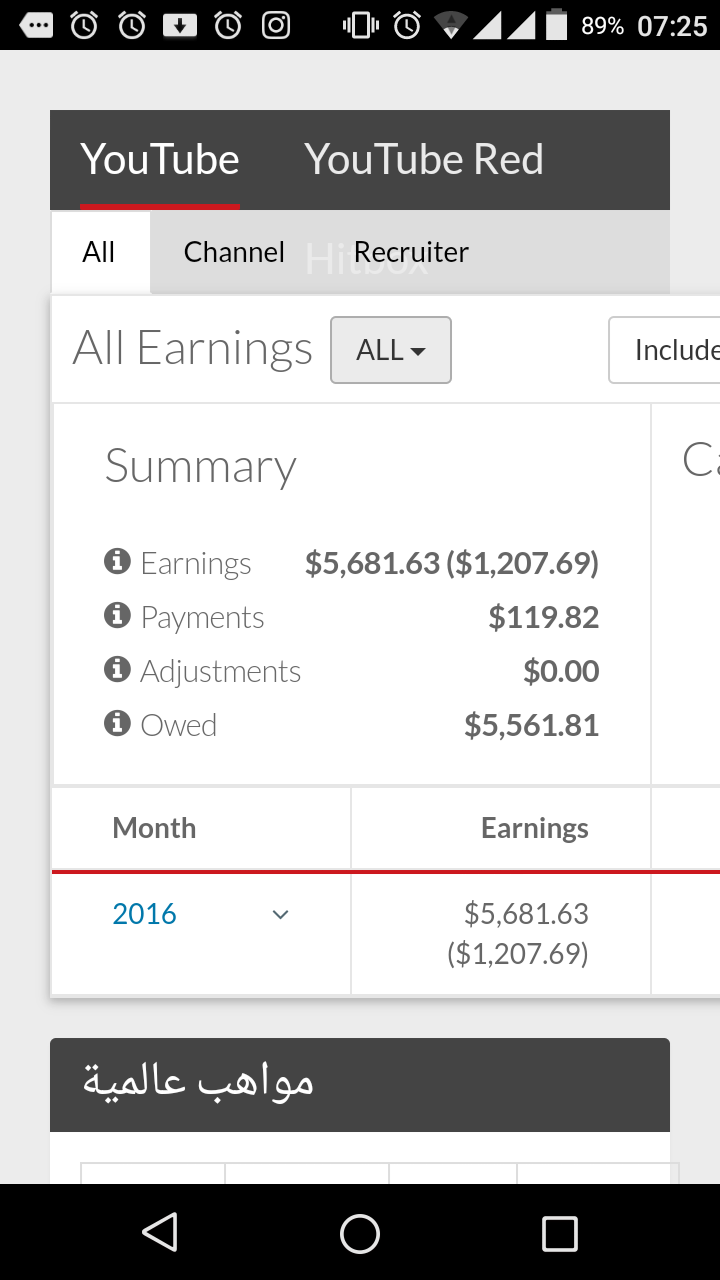Select the YouTube tab
The image size is (720, 1280).
tap(160, 160)
